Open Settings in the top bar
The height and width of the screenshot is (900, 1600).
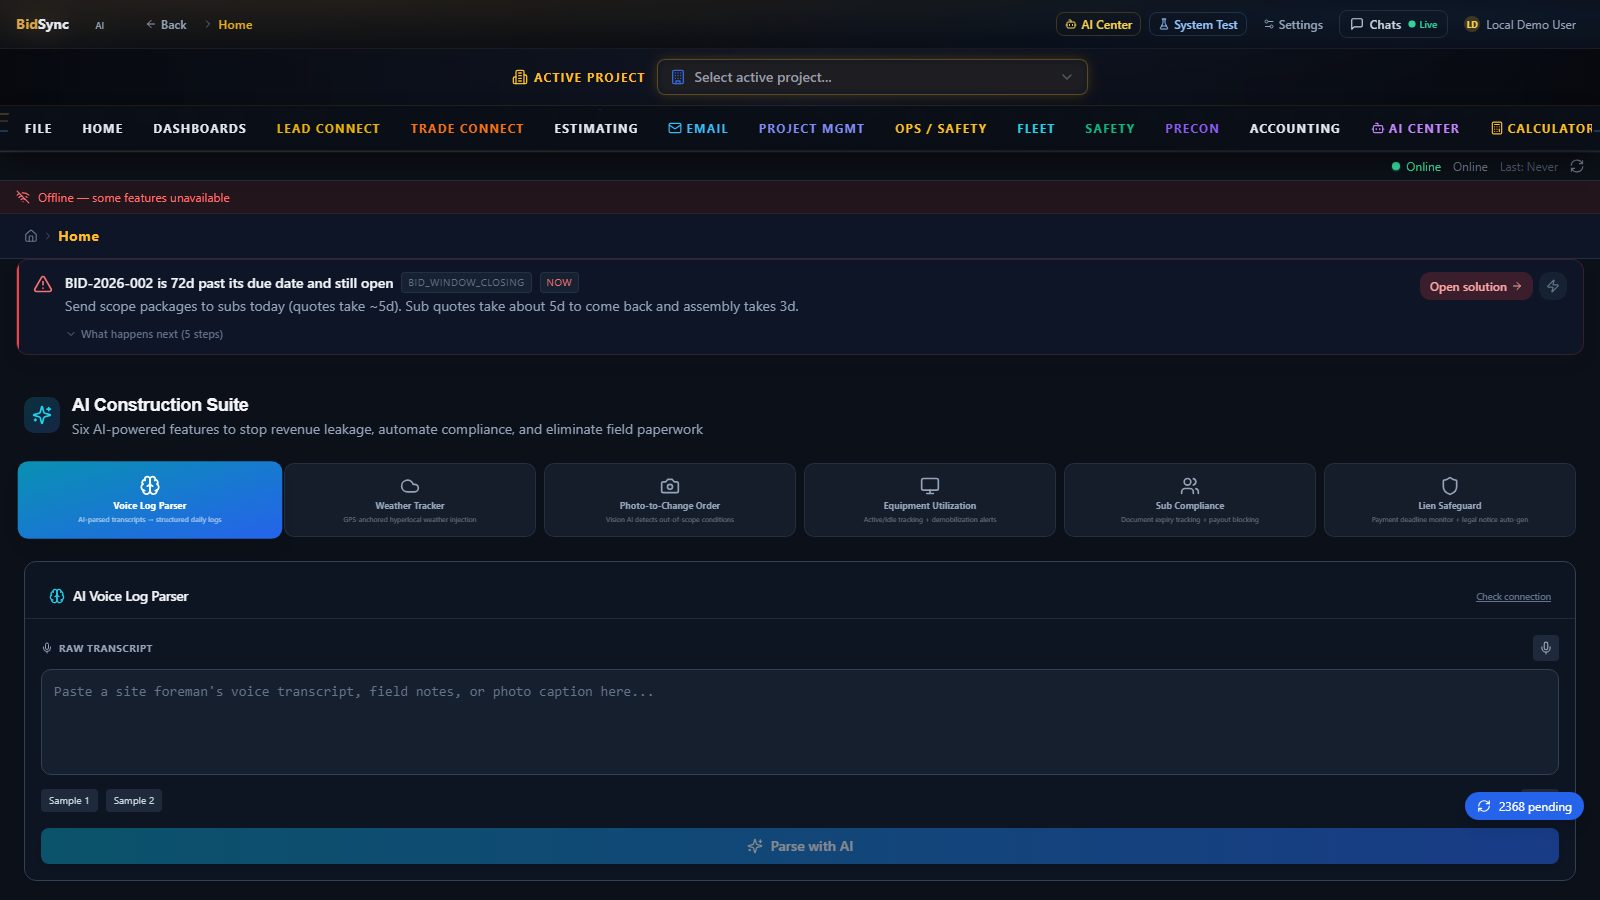click(1293, 24)
